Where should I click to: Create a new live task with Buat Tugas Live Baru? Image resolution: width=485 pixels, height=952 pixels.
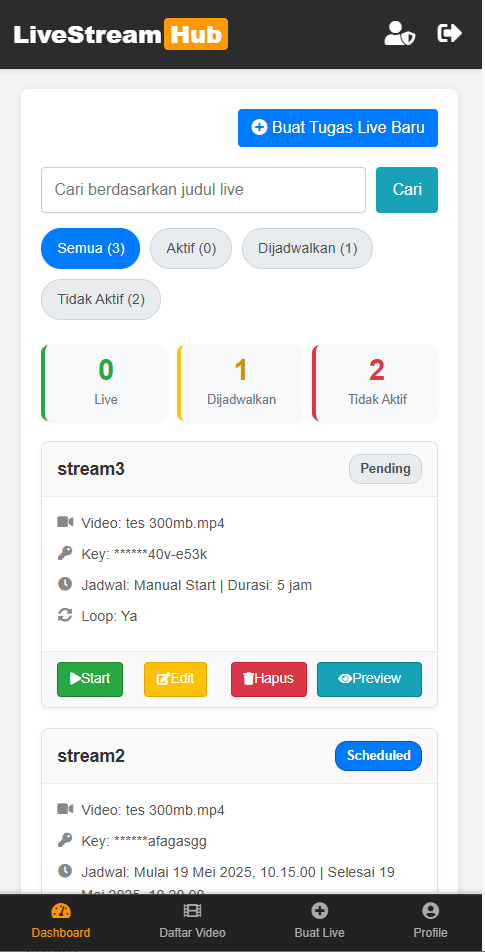[x=337, y=128]
